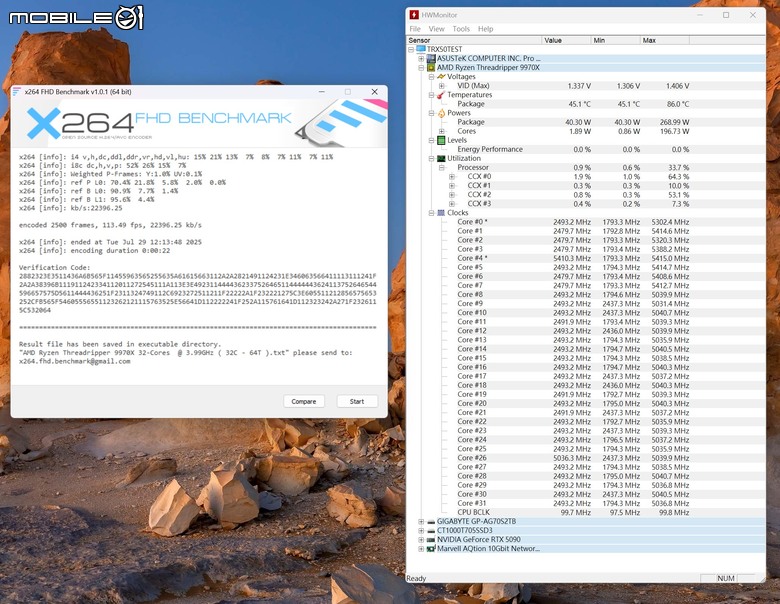Viewport: 780px width, 604px height.
Task: Click the x264.fhd.benchmark@gmail.com address text
Action: pos(75,361)
